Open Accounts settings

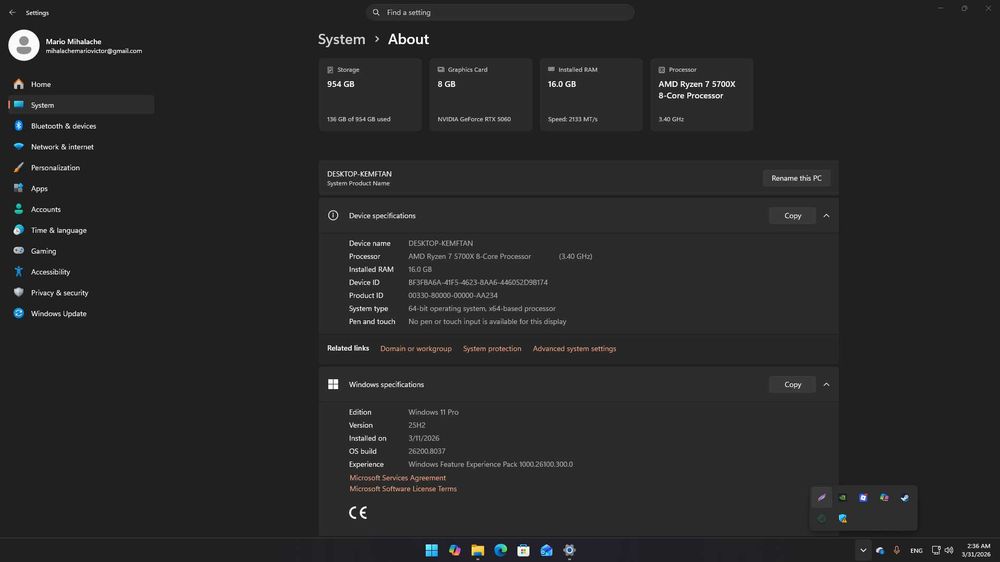pyautogui.click(x=81, y=209)
